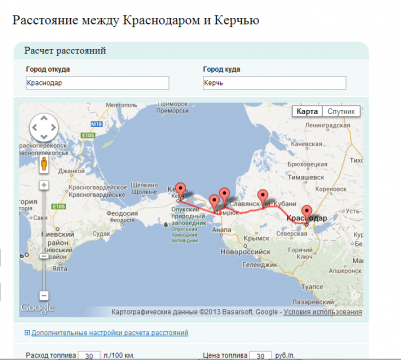Screen dimensions: 401x360
Task: Click the Феодосия label on map
Action: (122, 213)
